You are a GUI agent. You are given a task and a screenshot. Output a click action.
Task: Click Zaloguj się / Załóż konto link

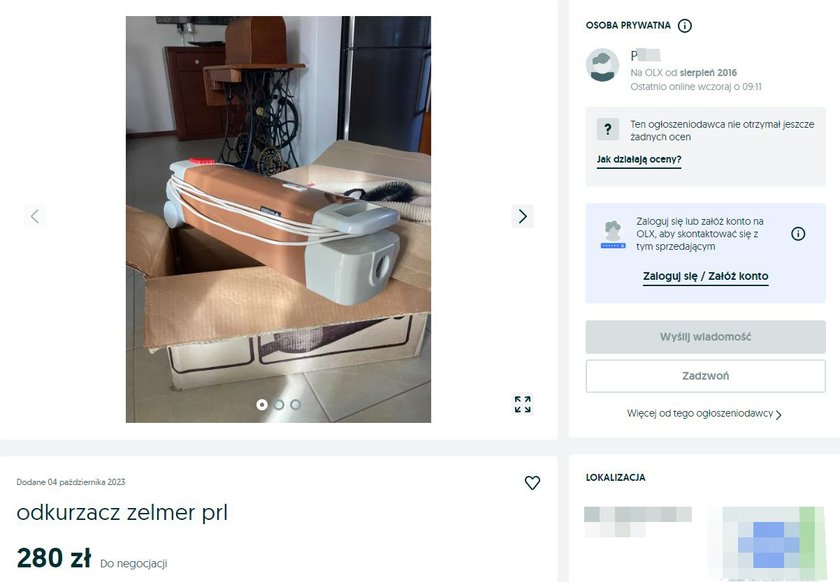706,276
